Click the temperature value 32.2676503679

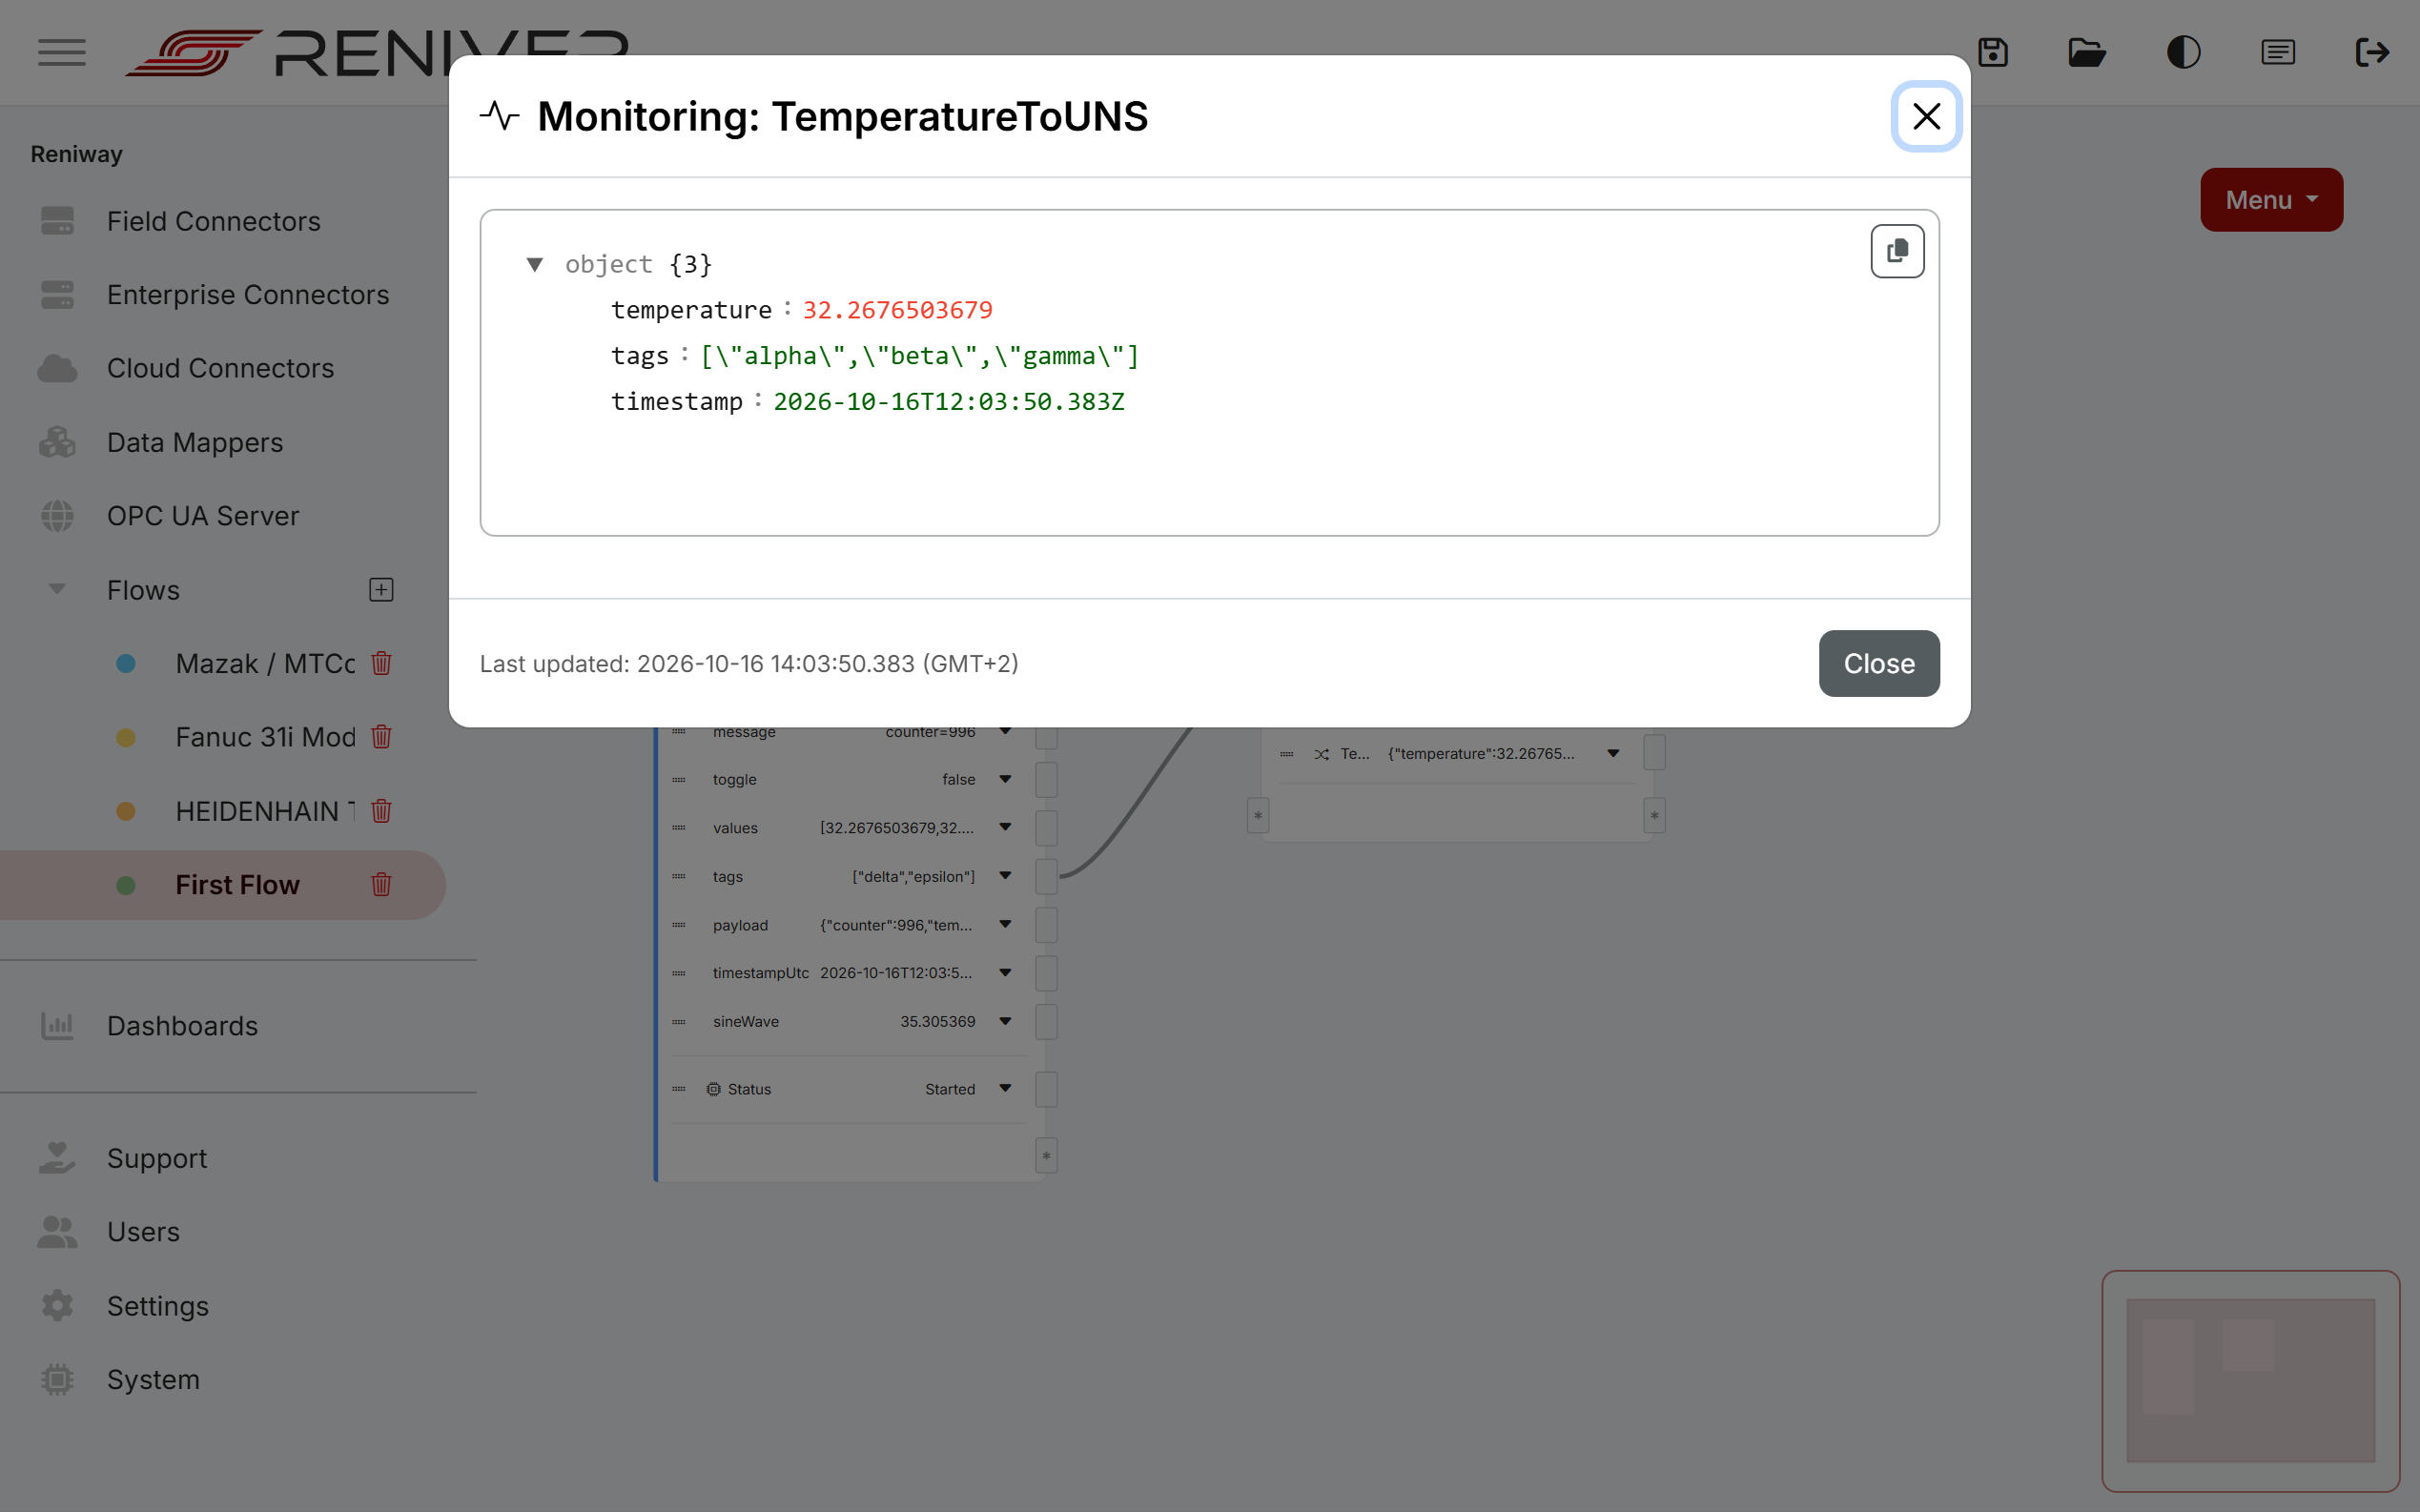click(897, 310)
